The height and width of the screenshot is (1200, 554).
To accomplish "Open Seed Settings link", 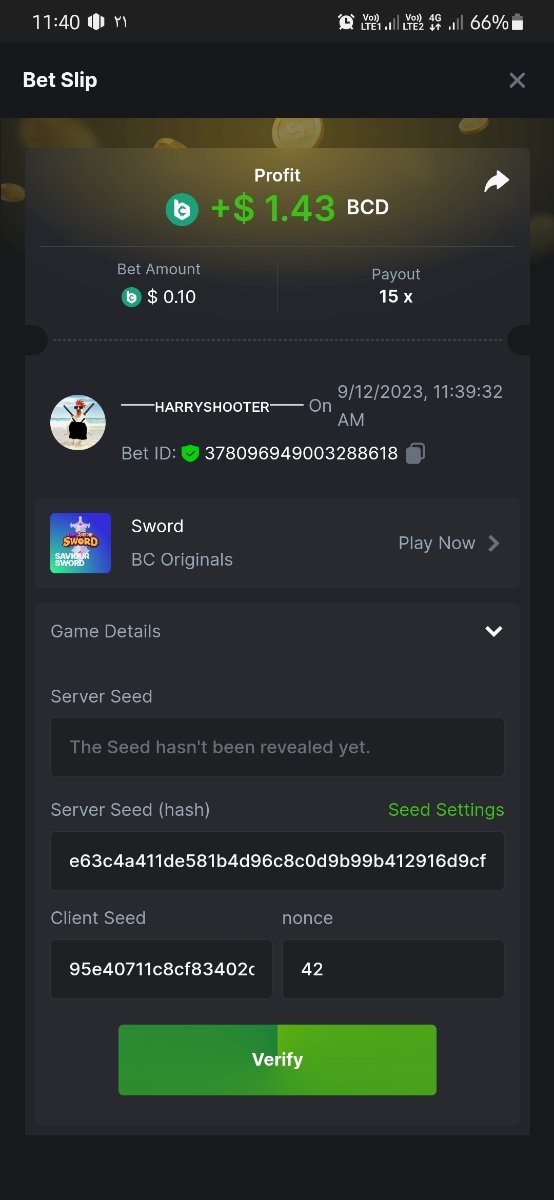I will [446, 810].
